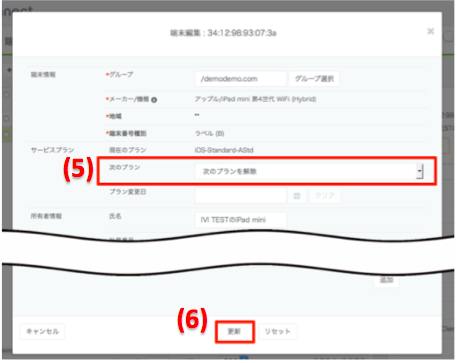Open the 次のプラン dropdown
Viewport: 457px width, 363px height.
309,171
